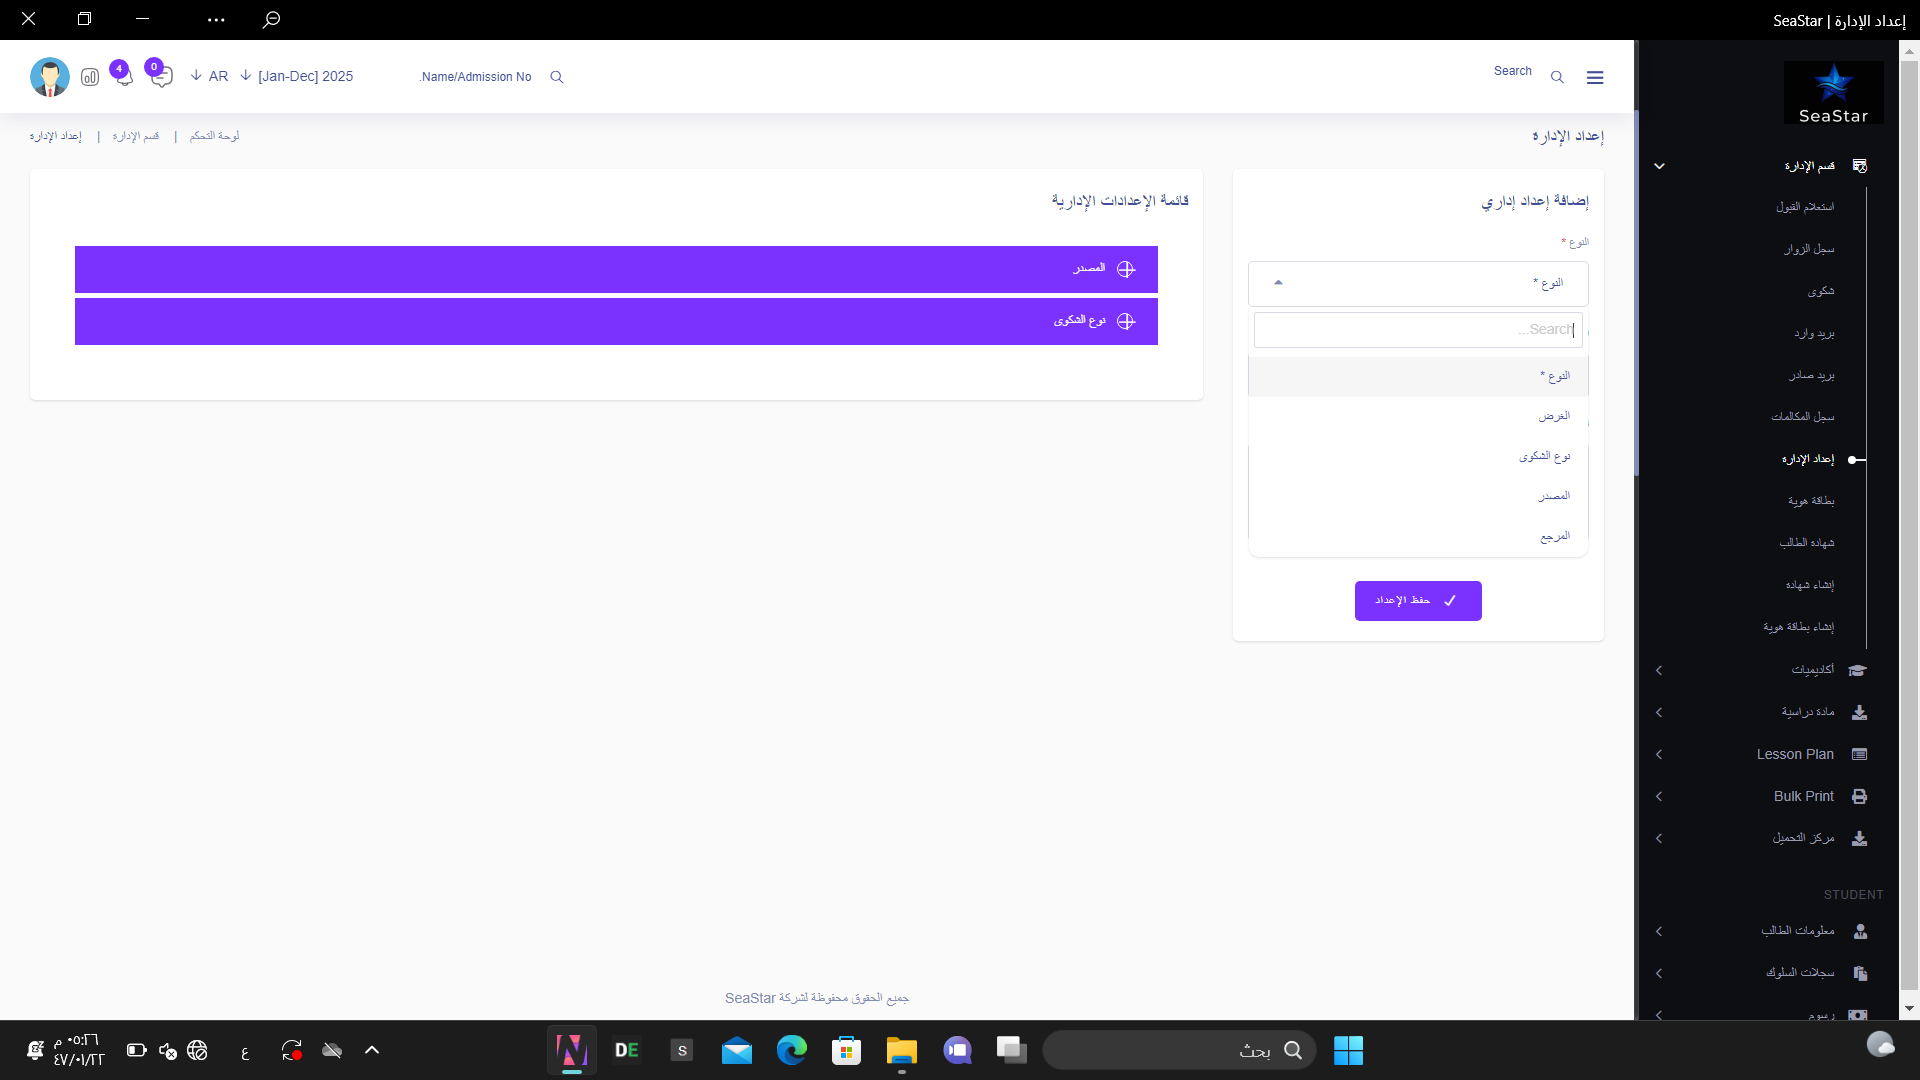Click the search magnifier beside Name/Admission No
The height and width of the screenshot is (1080, 1920).
click(x=557, y=77)
